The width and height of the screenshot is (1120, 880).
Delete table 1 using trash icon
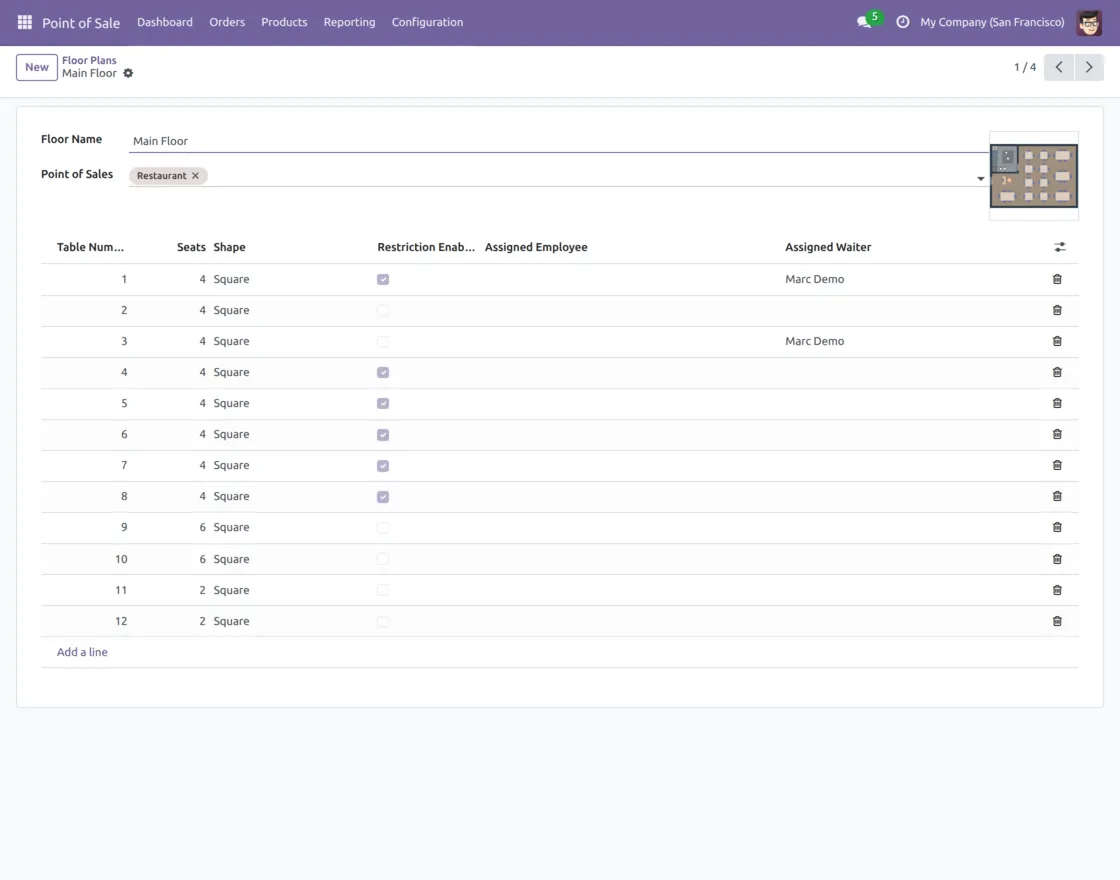click(x=1057, y=280)
